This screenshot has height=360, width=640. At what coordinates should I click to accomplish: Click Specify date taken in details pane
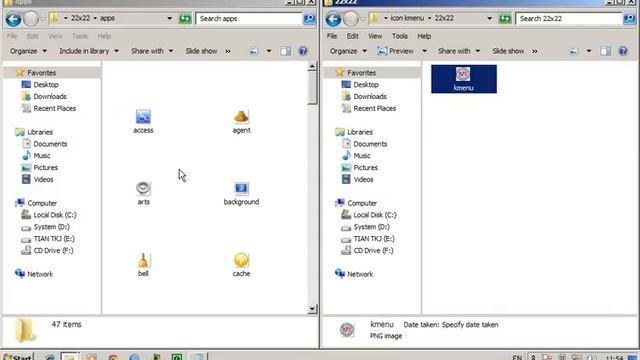(x=470, y=325)
